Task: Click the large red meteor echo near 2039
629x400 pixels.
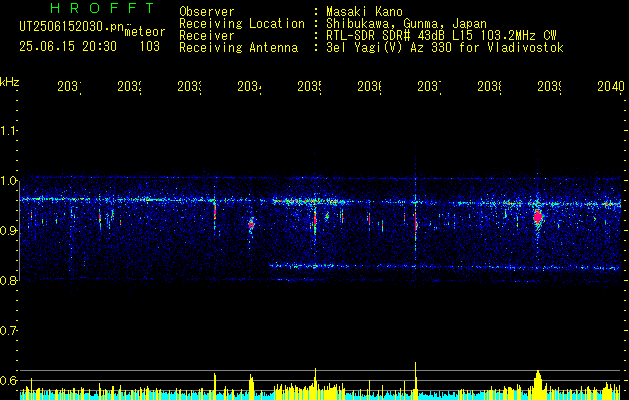Action: 538,217
